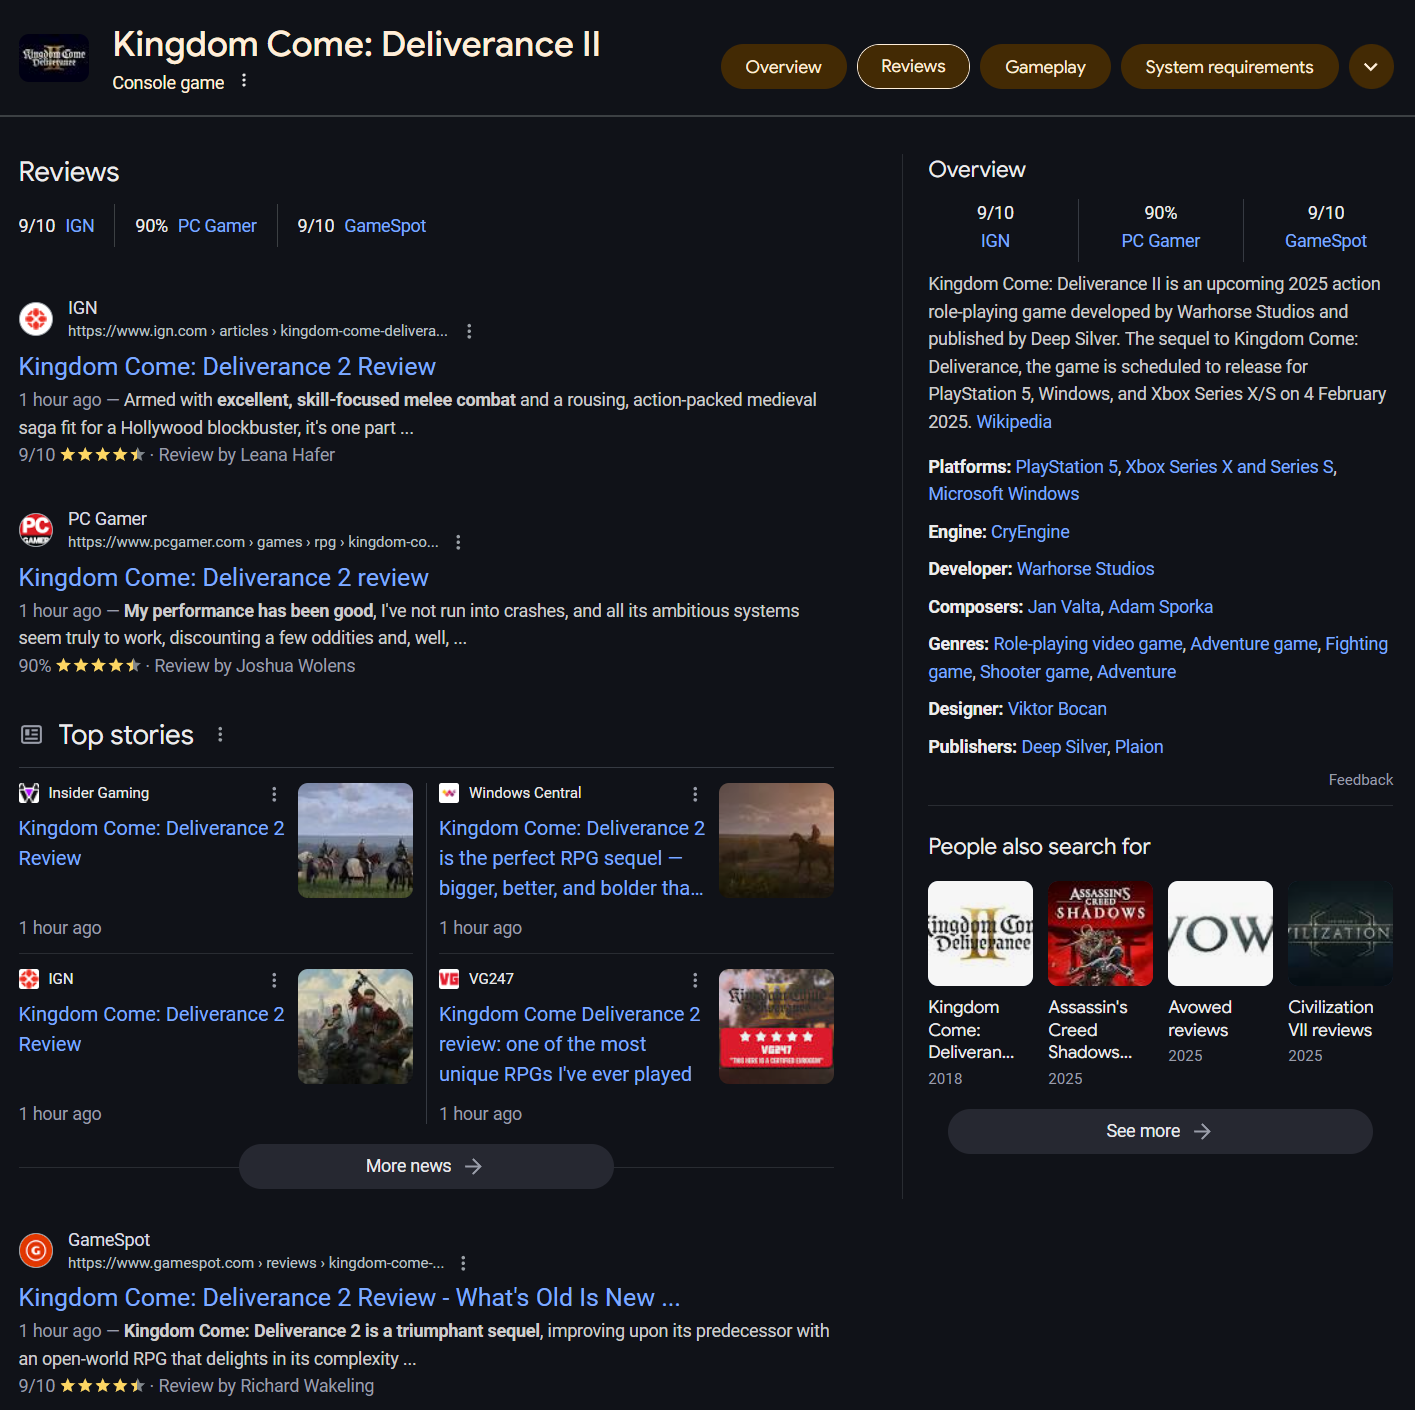Open the Gameplay tab
The height and width of the screenshot is (1410, 1415).
coord(1045,67)
